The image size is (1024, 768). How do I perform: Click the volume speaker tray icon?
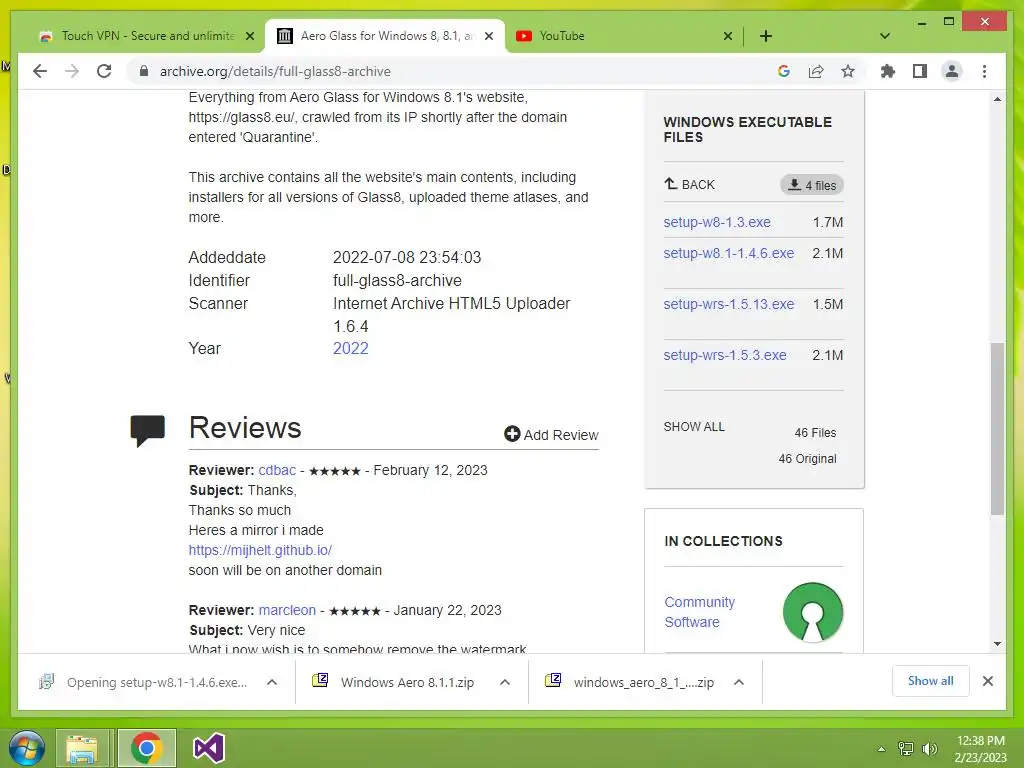[929, 749]
